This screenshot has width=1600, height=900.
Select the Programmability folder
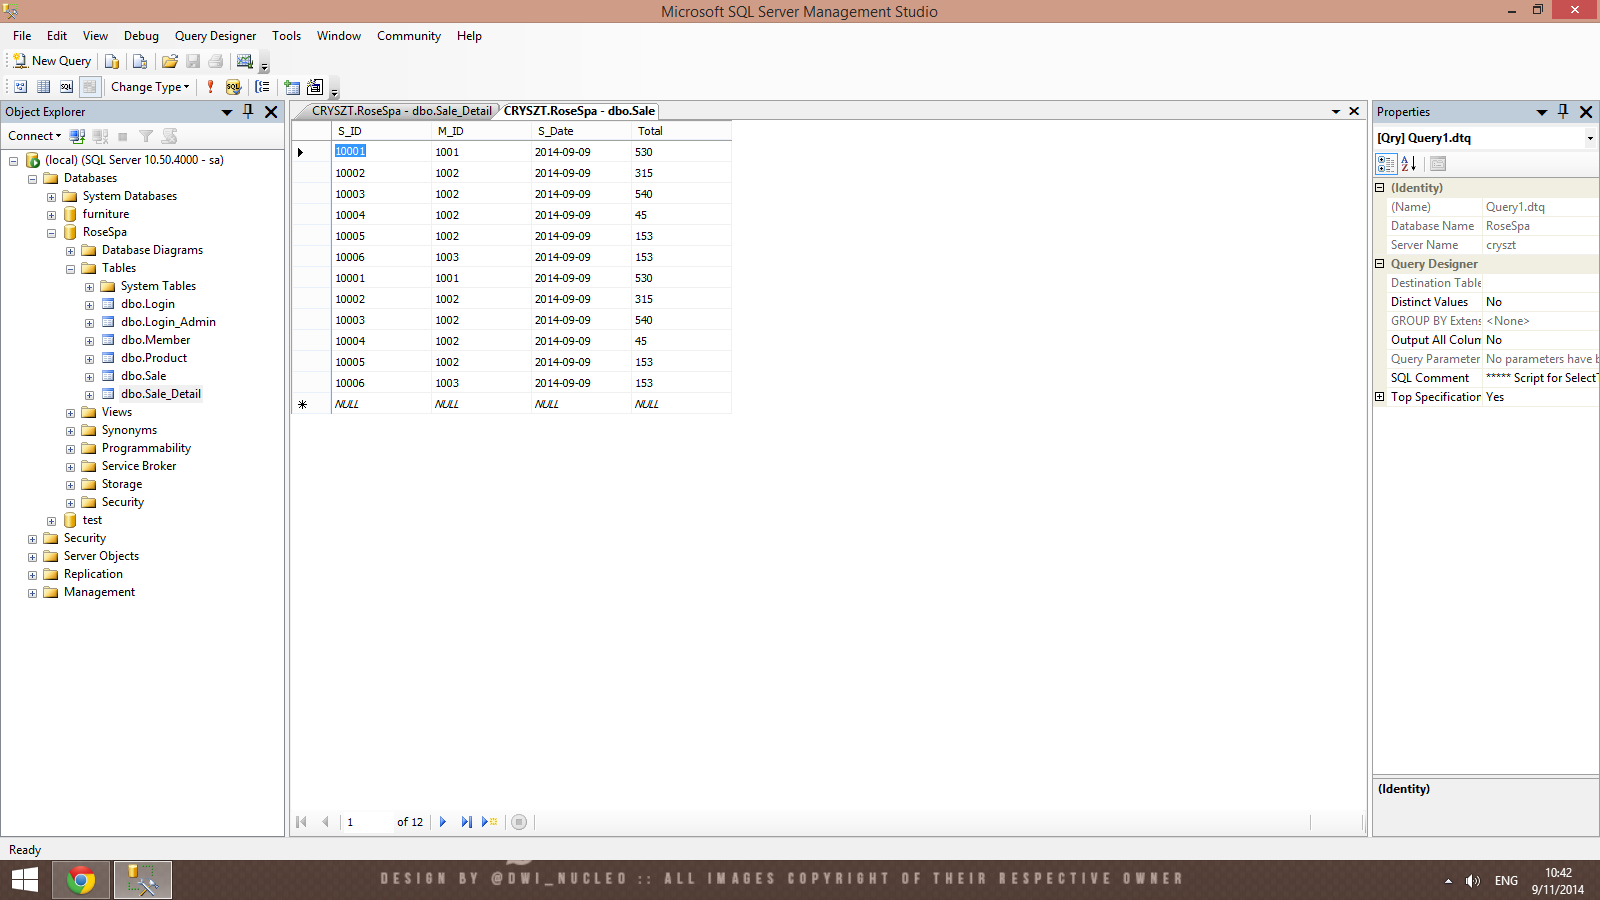pos(146,448)
